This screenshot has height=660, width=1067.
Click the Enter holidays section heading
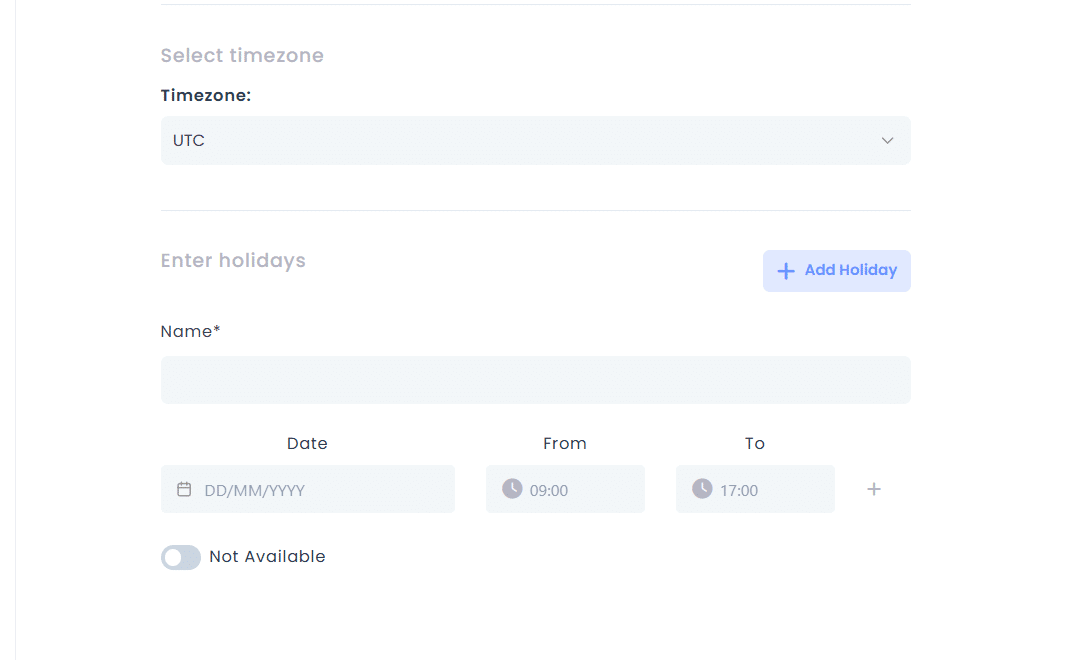coord(233,261)
